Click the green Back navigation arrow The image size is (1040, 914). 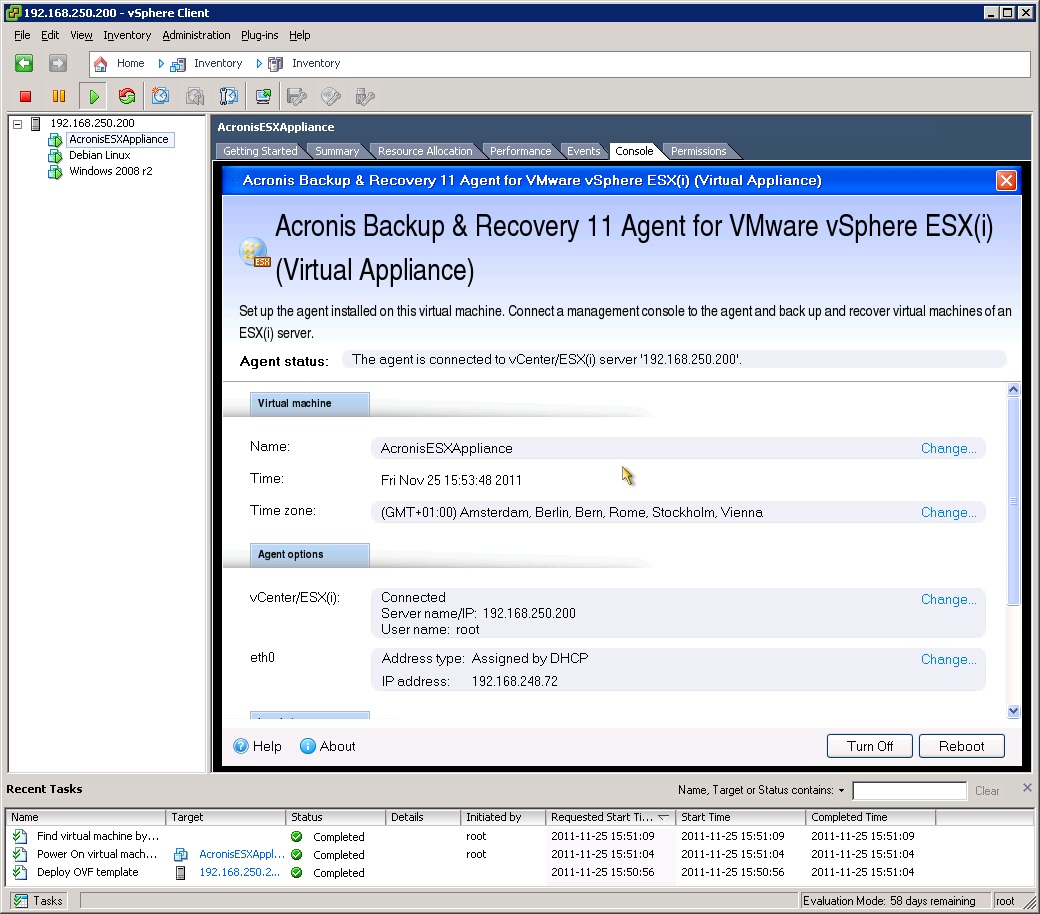point(24,63)
